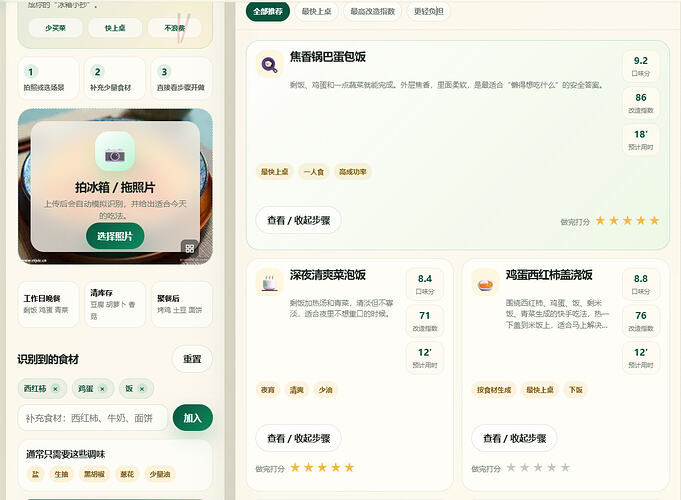Remove the 西红柿 ingredient chip via its x
Image resolution: width=681 pixels, height=500 pixels.
tap(55, 389)
